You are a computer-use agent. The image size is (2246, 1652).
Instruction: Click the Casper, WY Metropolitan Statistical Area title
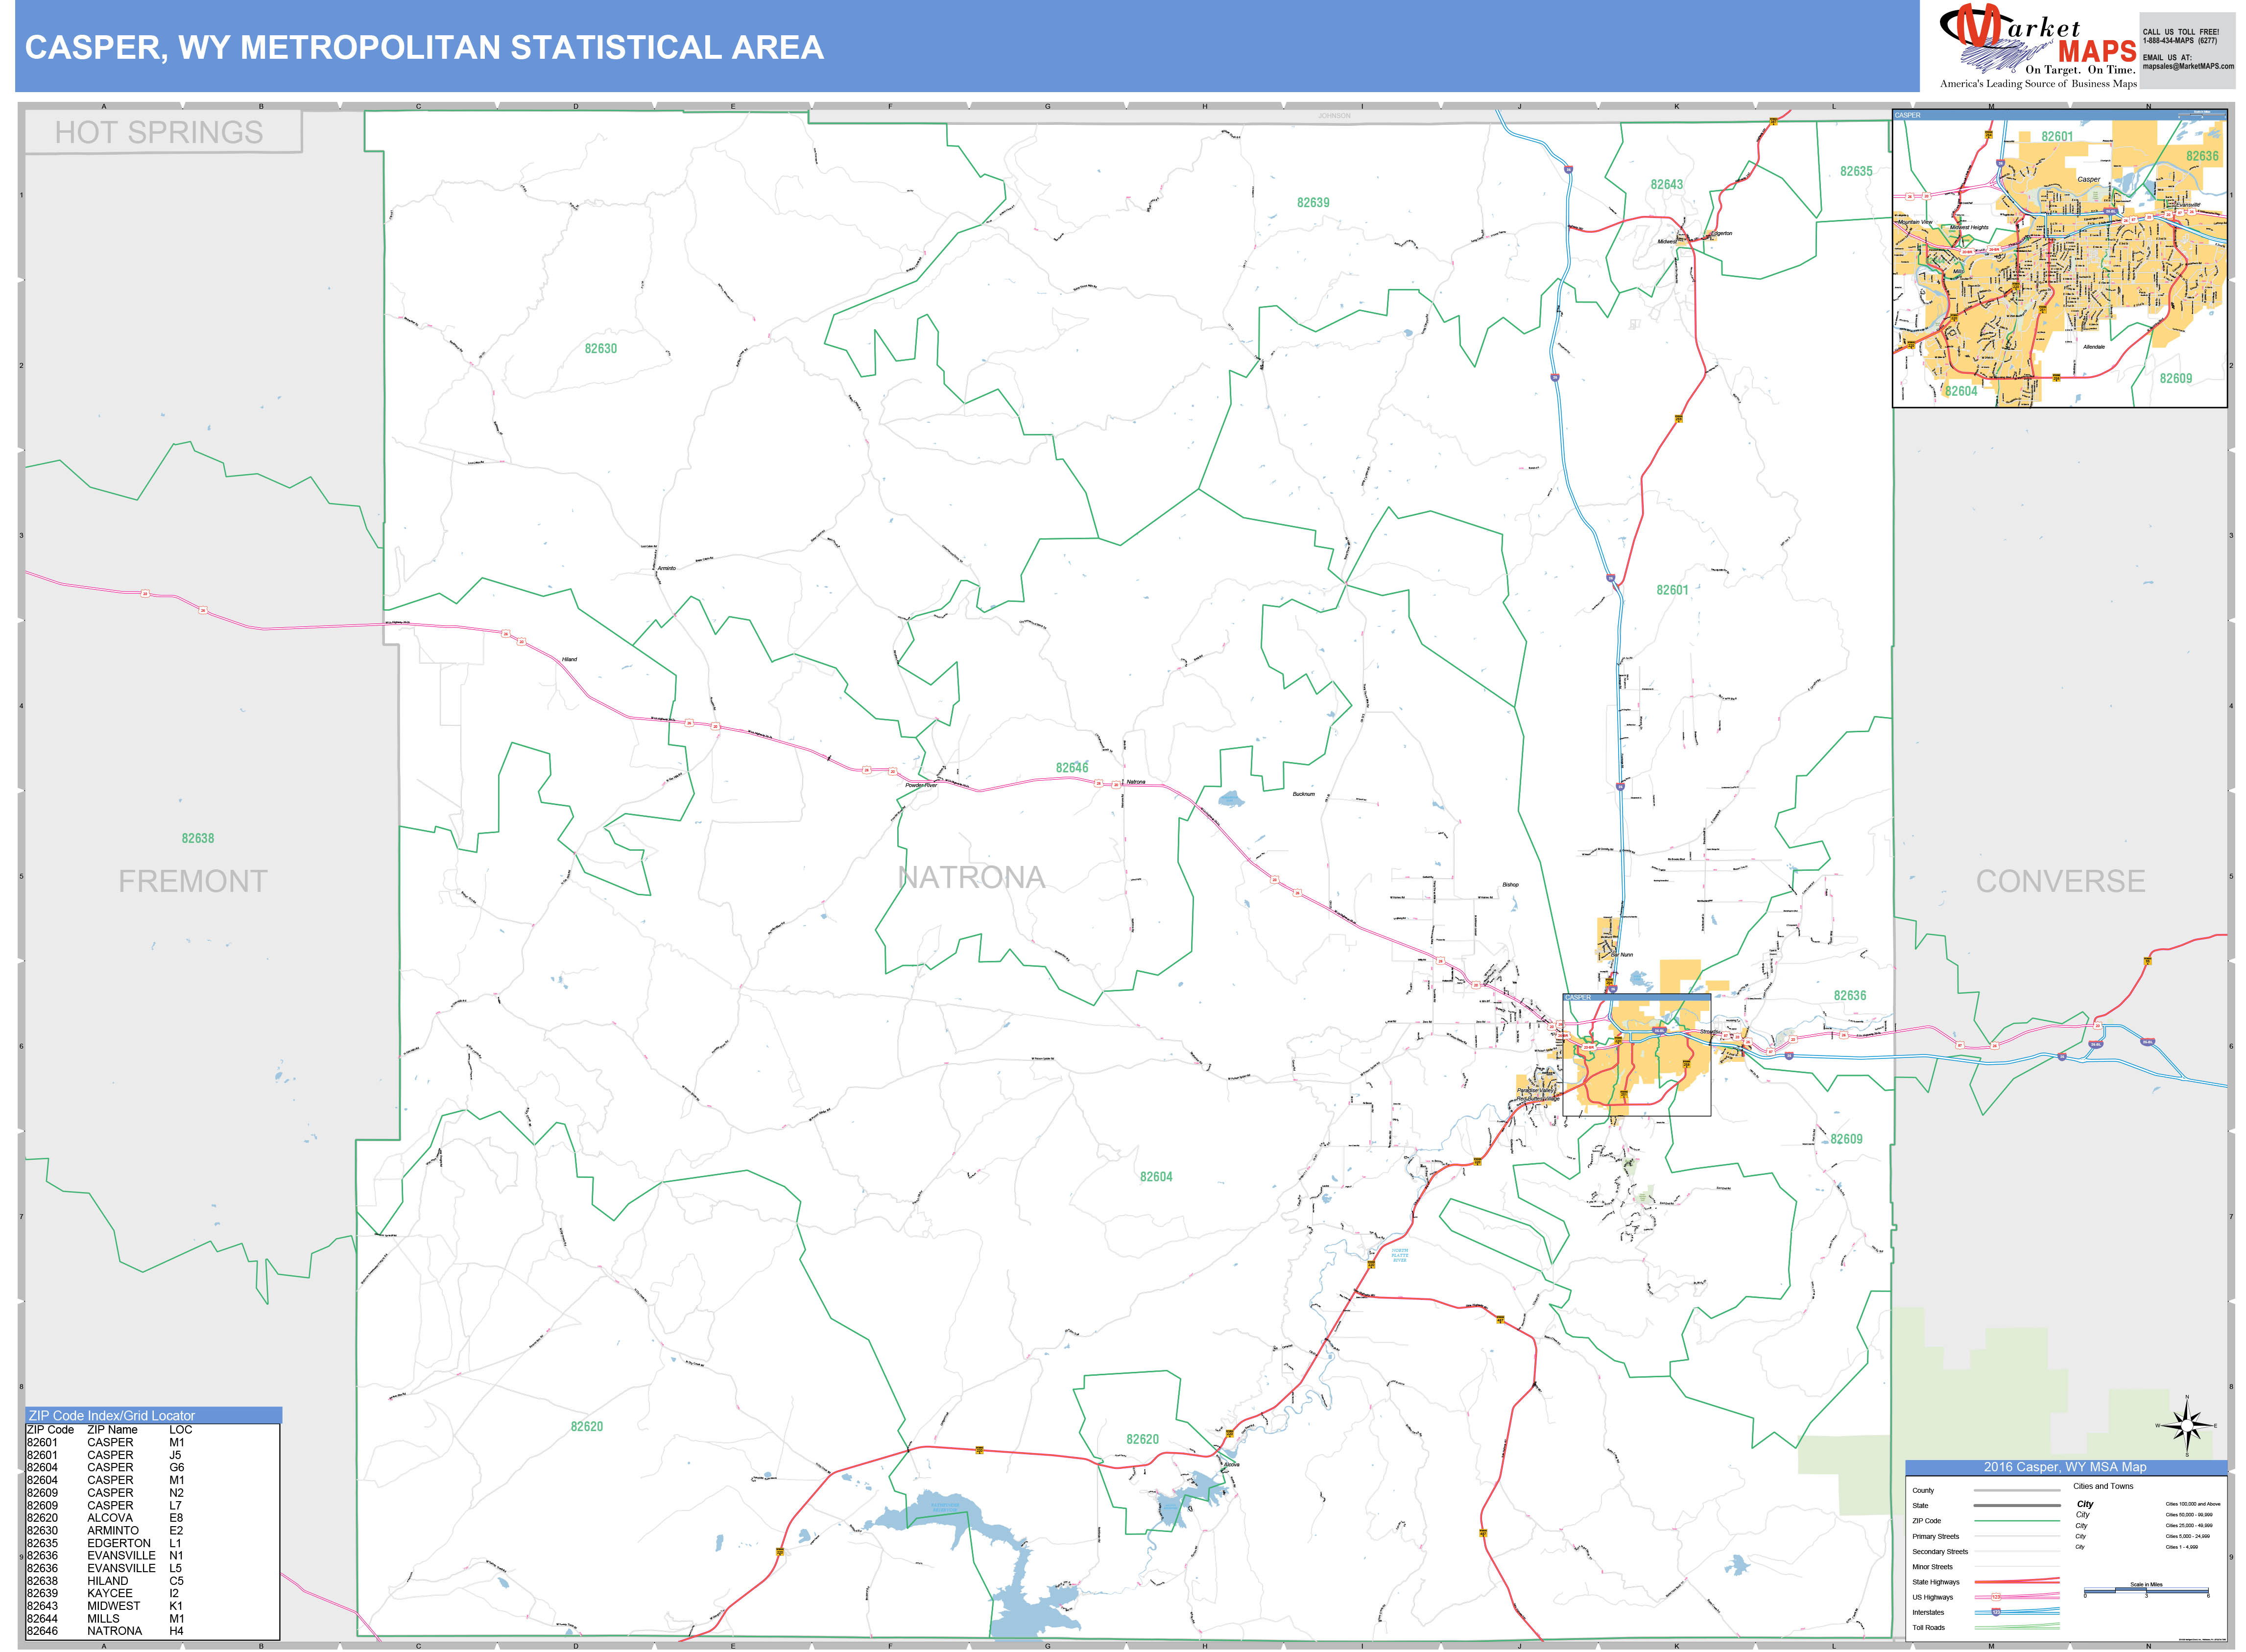pyautogui.click(x=424, y=47)
